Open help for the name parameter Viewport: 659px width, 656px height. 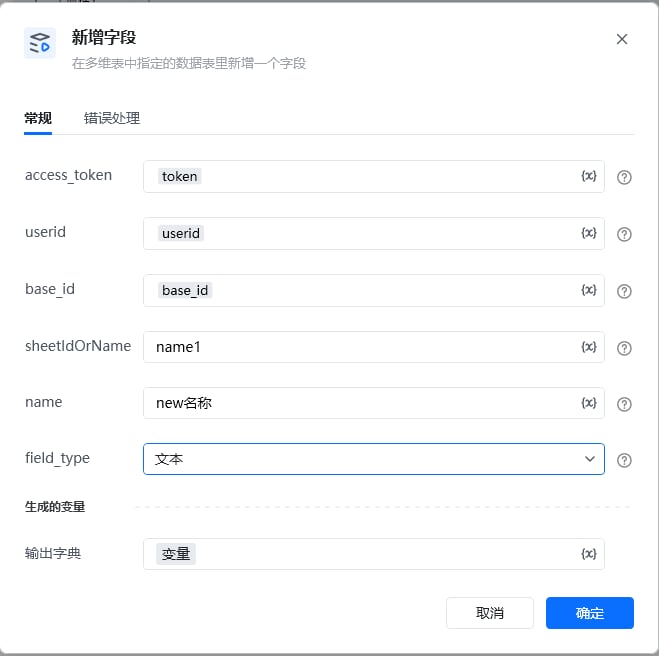624,404
